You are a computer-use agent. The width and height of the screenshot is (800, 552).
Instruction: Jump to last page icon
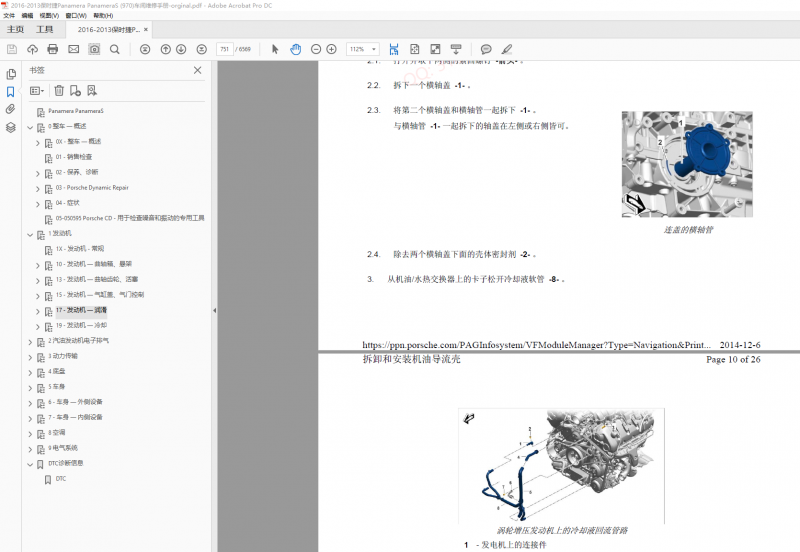pos(202,49)
